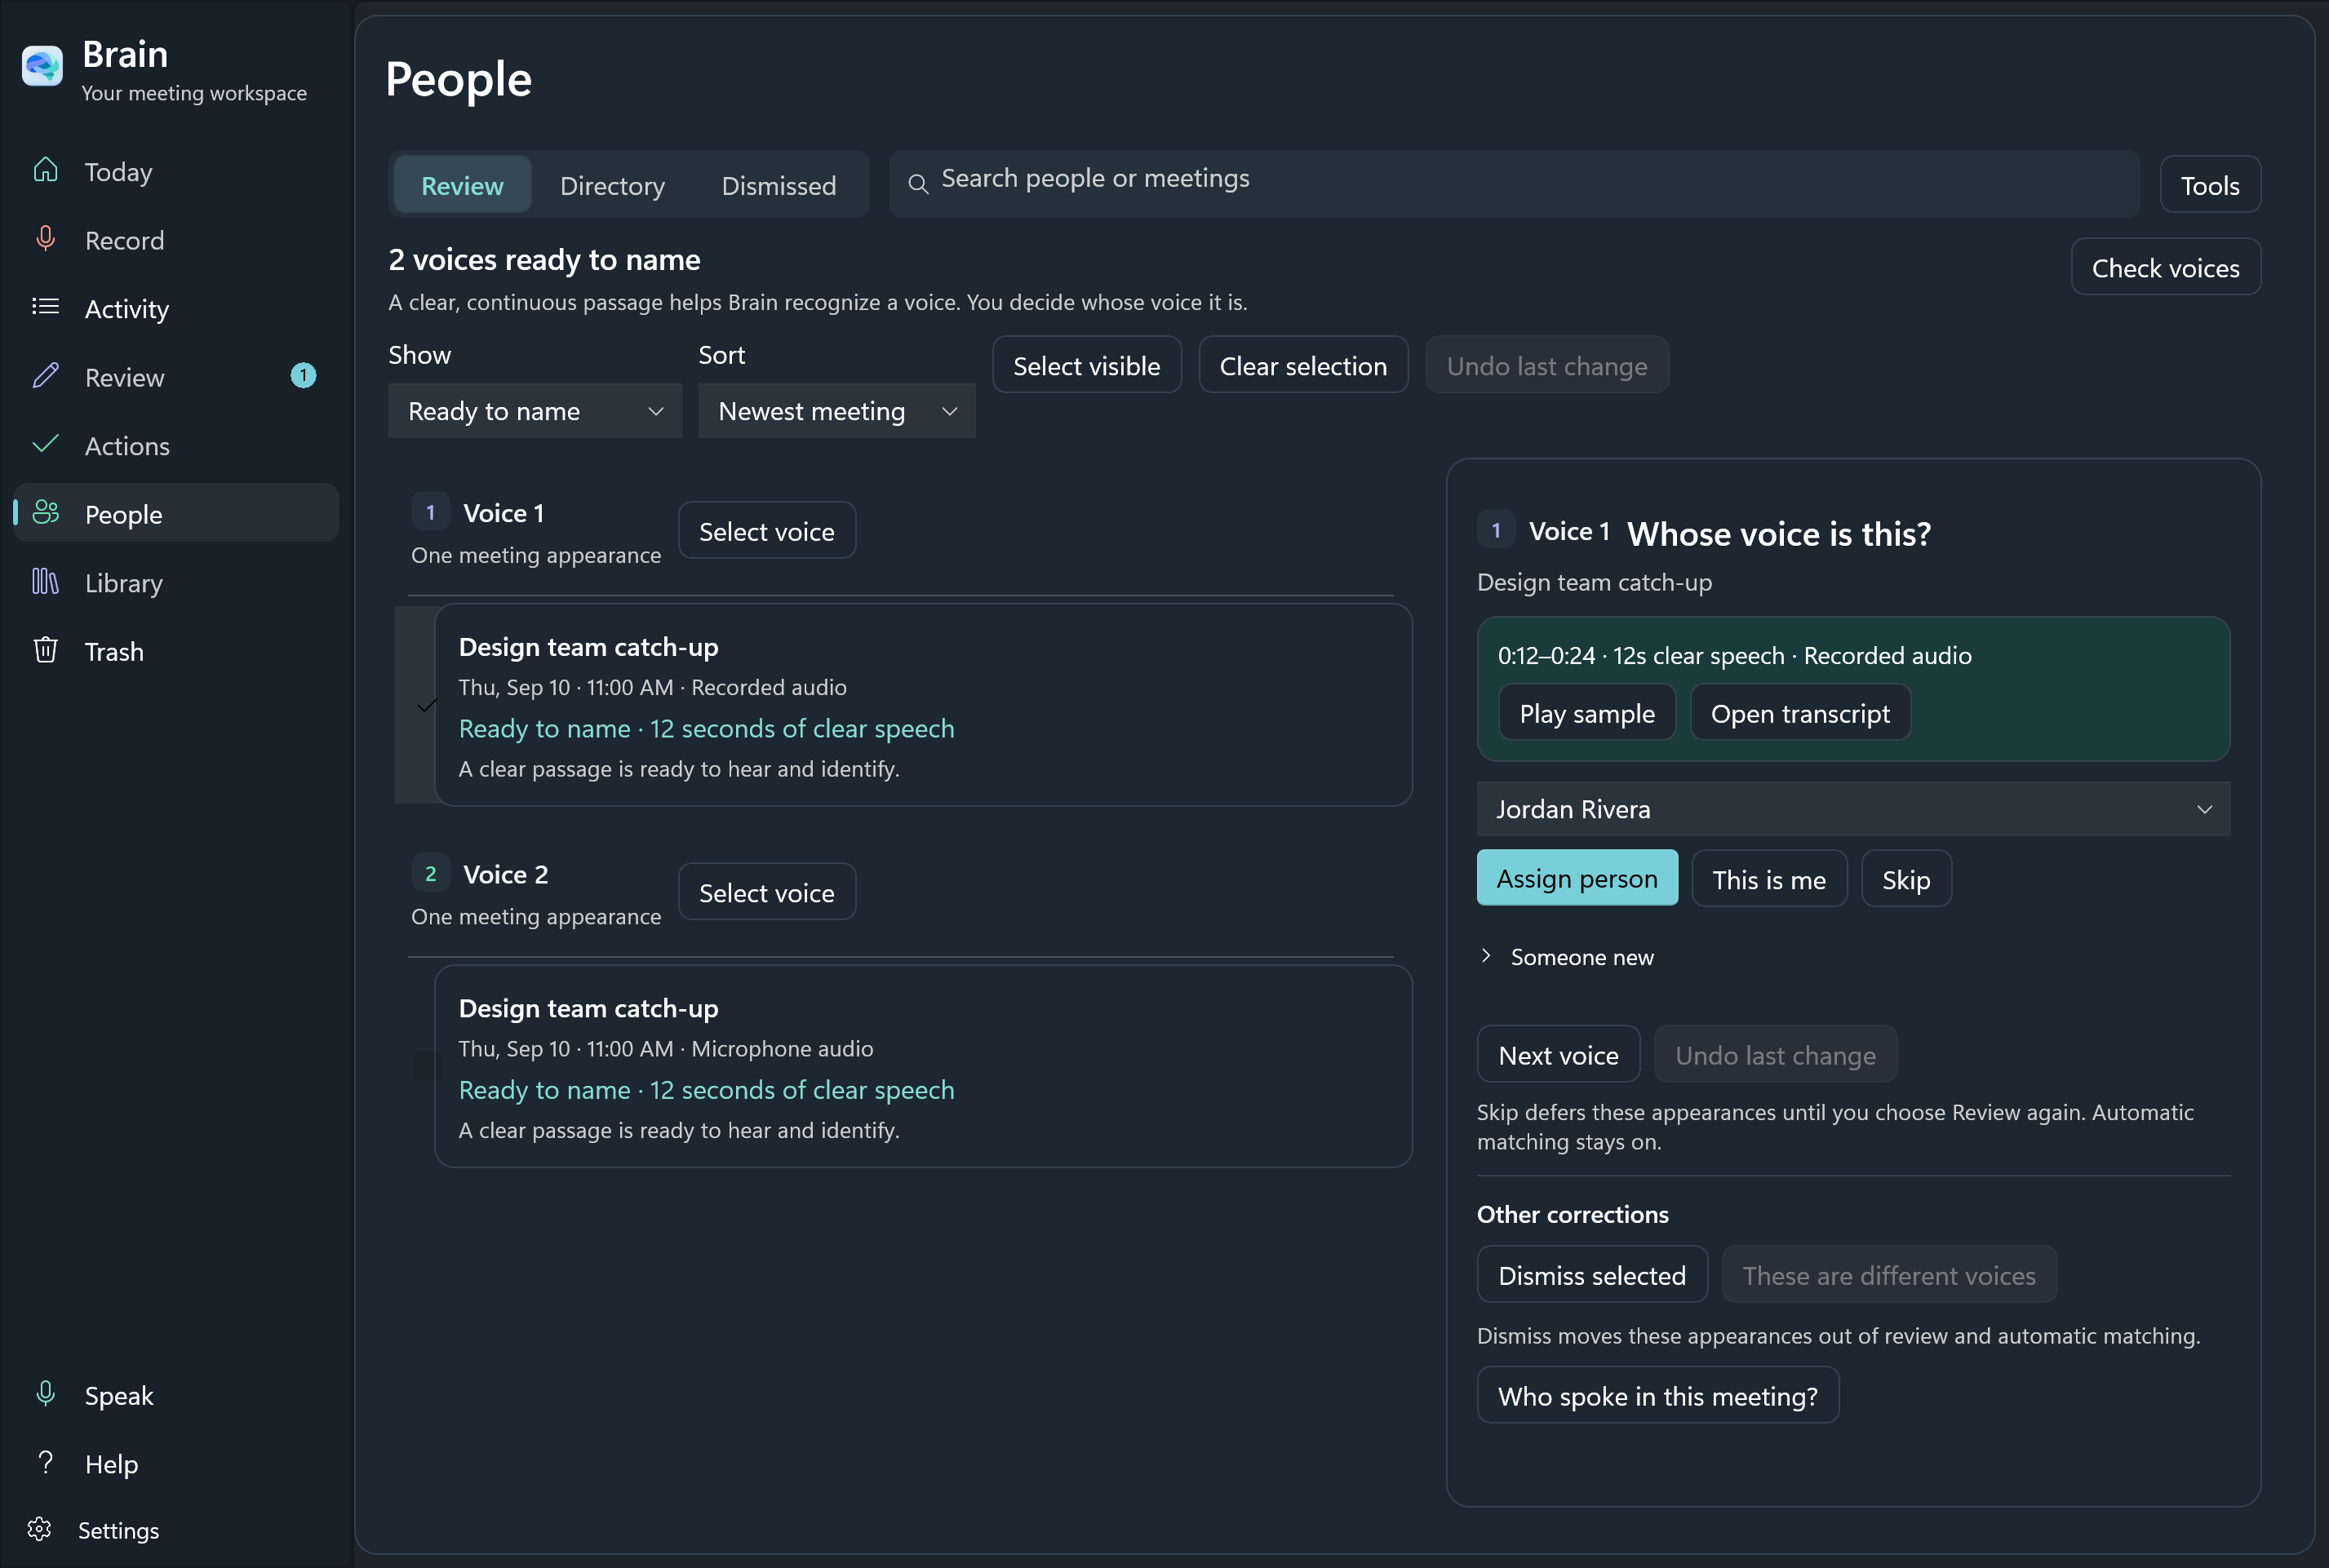
Task: Click Select voice for Voice 2
Action: pos(767,892)
